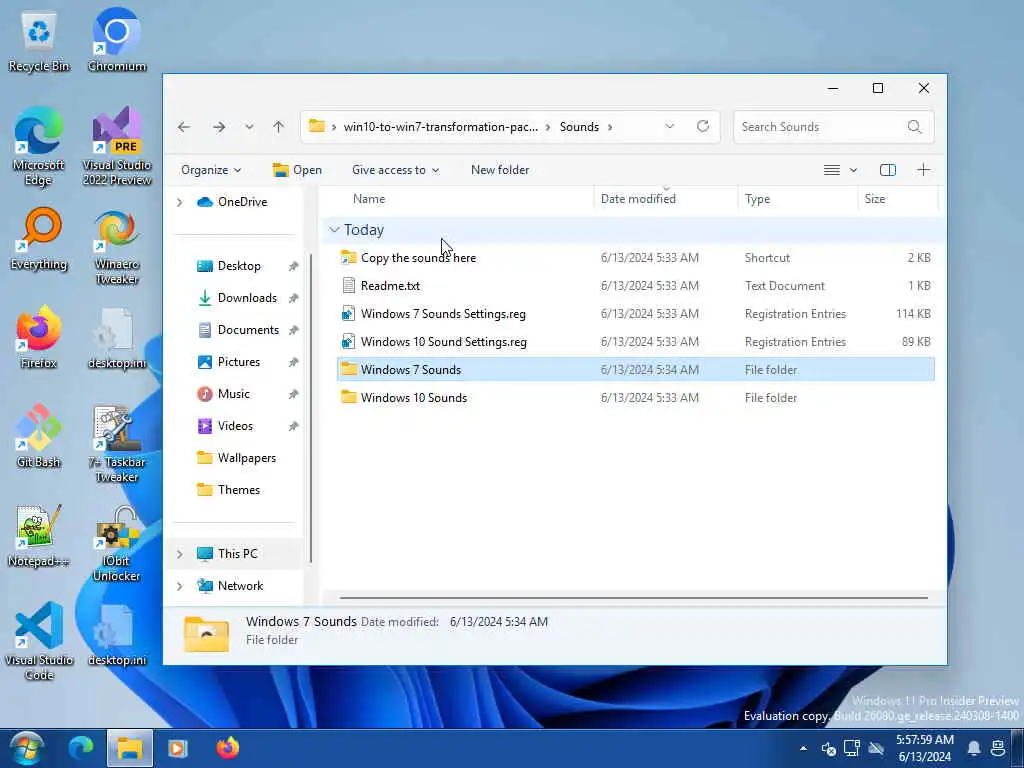The width and height of the screenshot is (1024, 768).
Task: Open Microsoft Edge desktop shortcut
Action: [x=39, y=146]
